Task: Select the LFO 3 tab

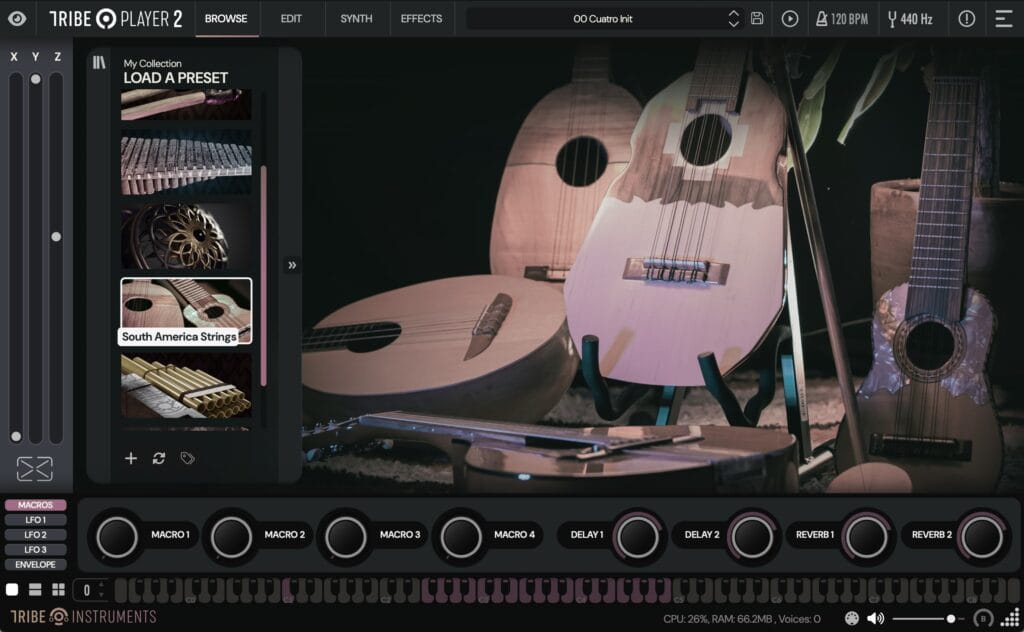Action: 35,550
